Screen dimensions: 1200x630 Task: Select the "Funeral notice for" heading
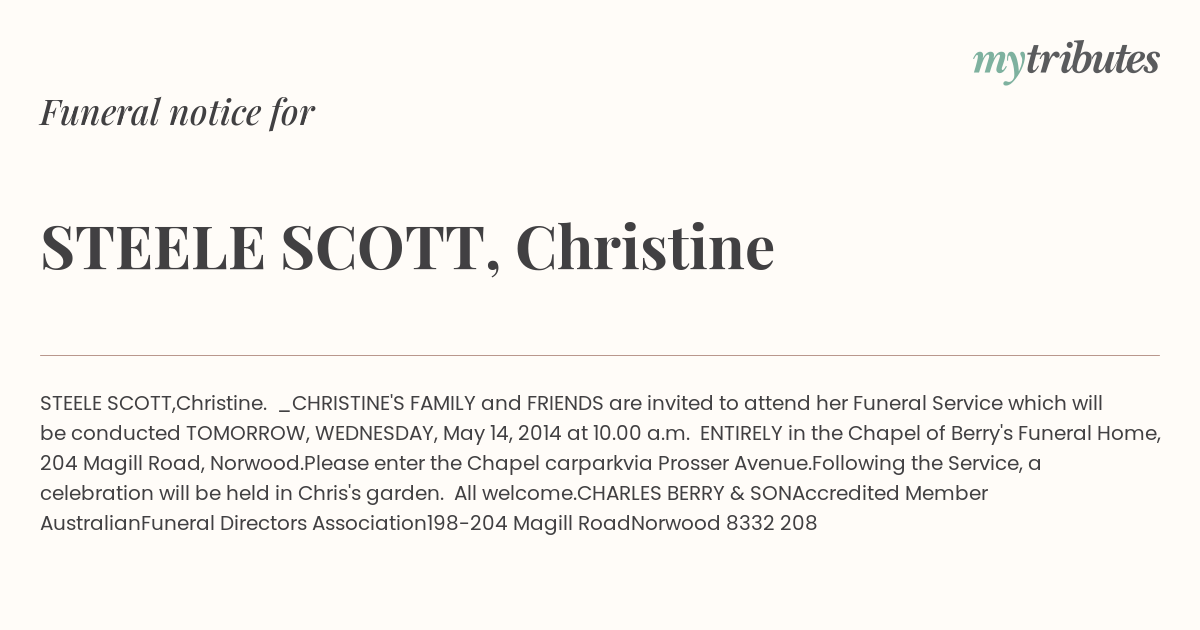click(177, 112)
